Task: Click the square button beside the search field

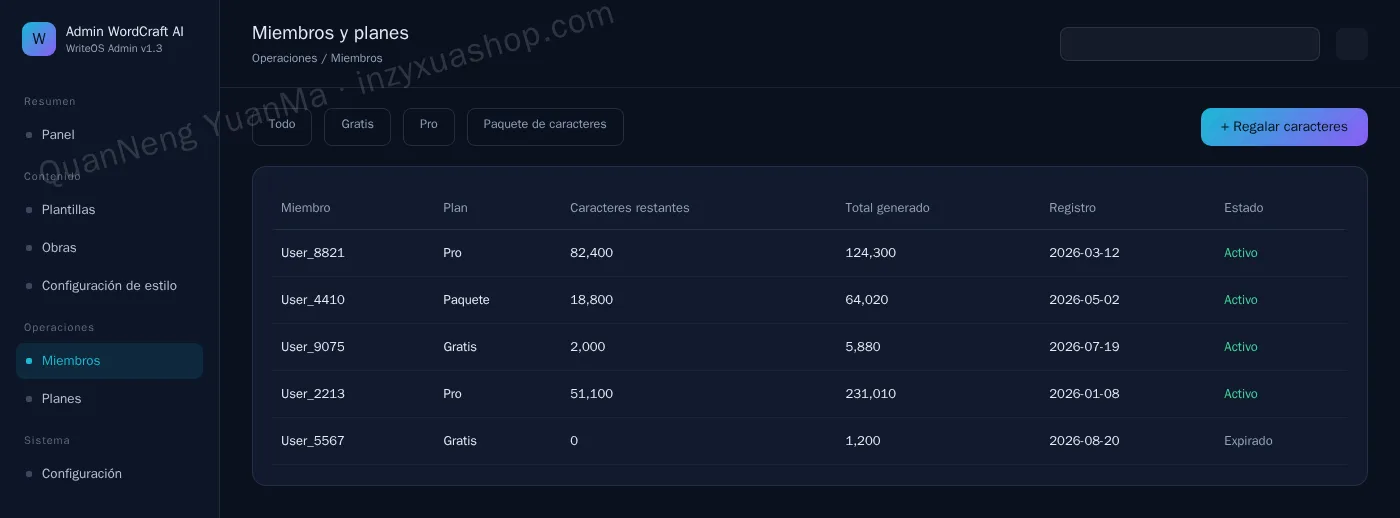Action: tap(1351, 44)
